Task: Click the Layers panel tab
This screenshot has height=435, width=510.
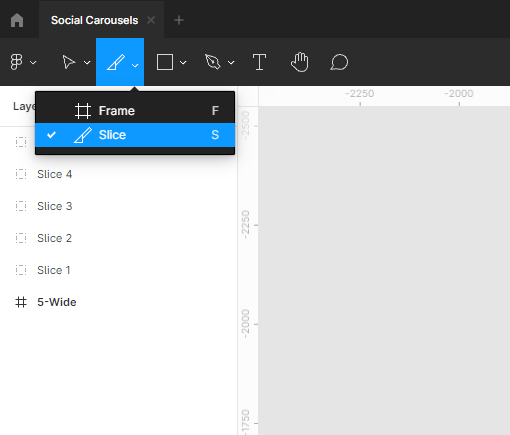Action: (x=24, y=106)
